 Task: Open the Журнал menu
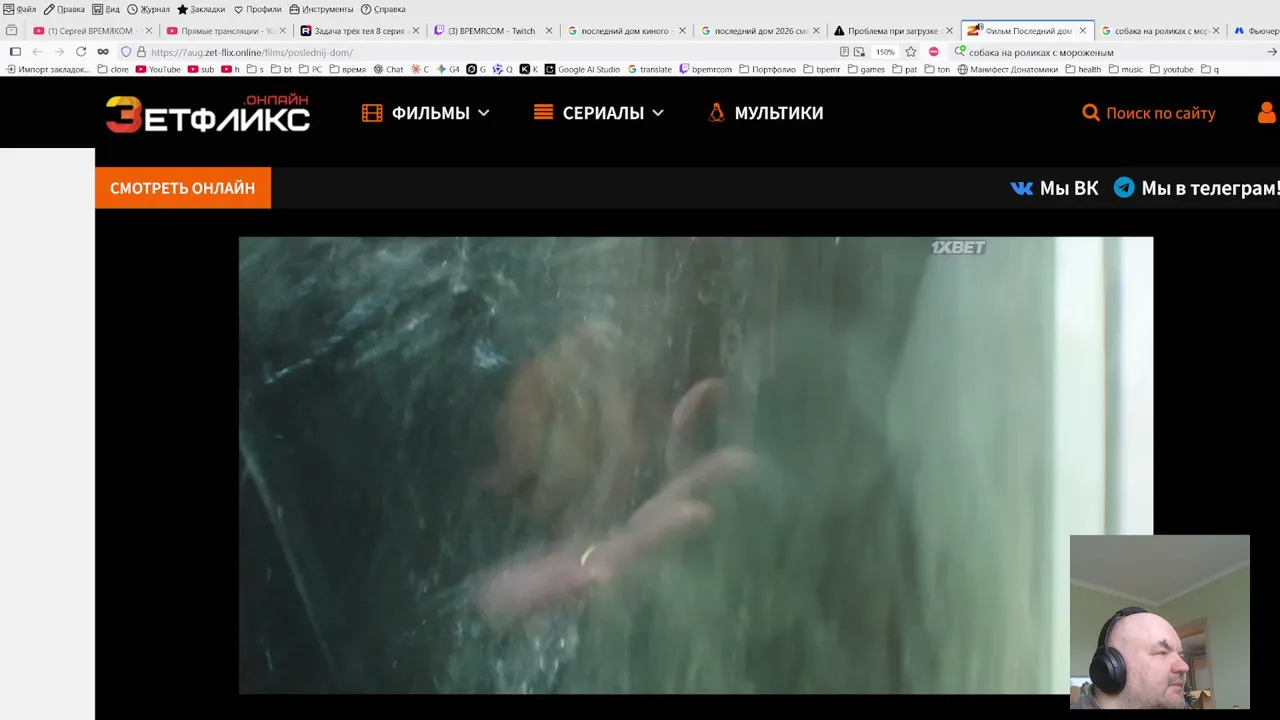pyautogui.click(x=148, y=9)
